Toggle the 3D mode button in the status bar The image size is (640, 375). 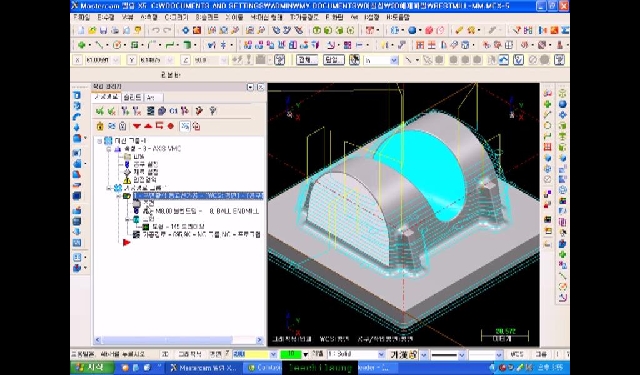coord(165,354)
